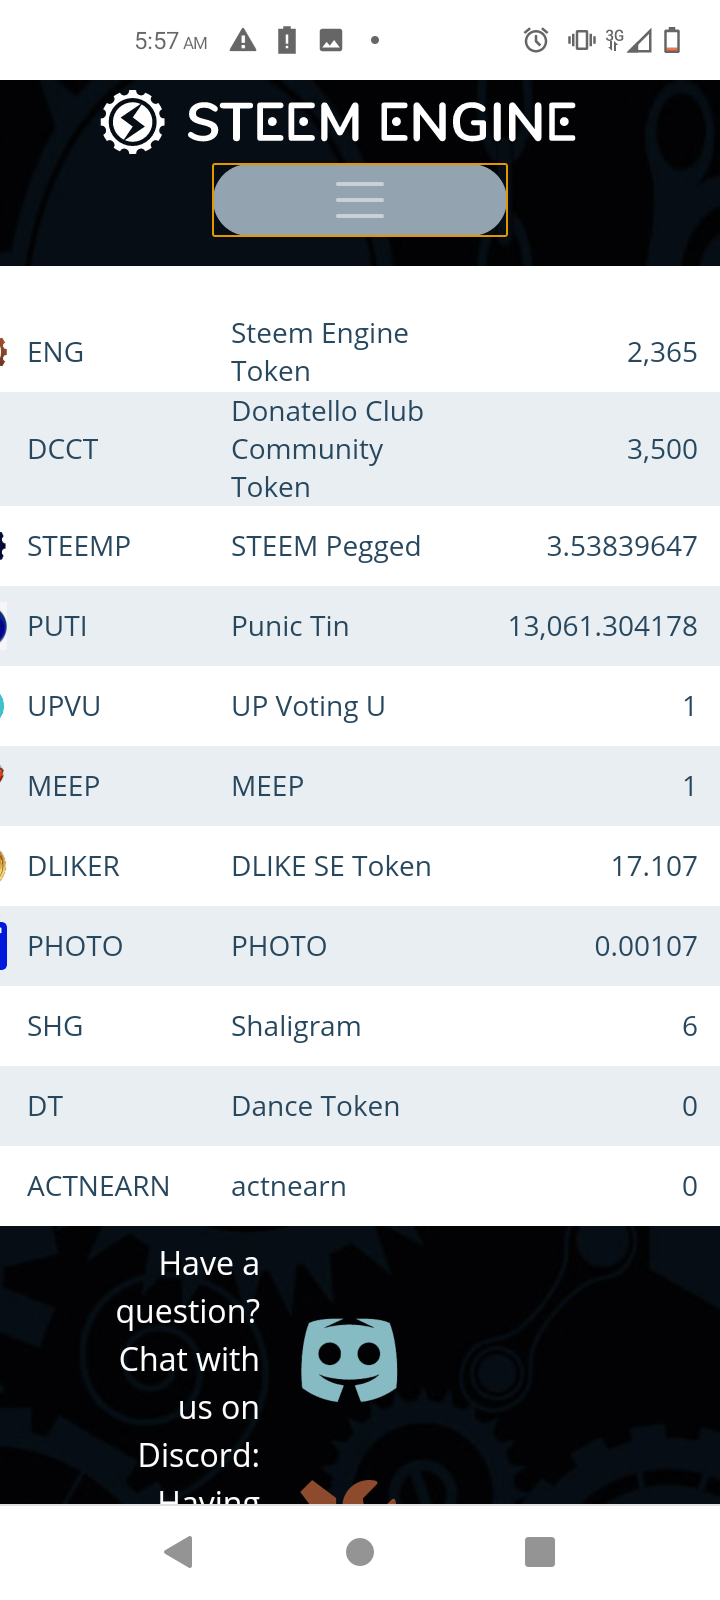The image size is (720, 1600).
Task: Click the Steem Engine gear logo
Action: (x=132, y=122)
